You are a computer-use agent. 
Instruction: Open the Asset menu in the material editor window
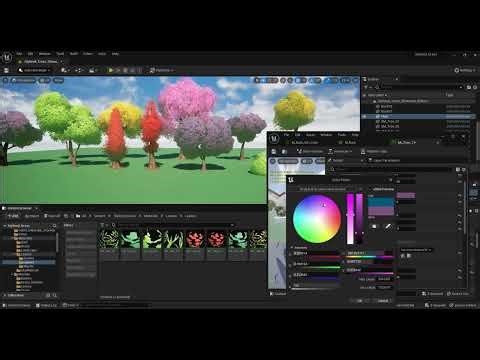(311, 135)
